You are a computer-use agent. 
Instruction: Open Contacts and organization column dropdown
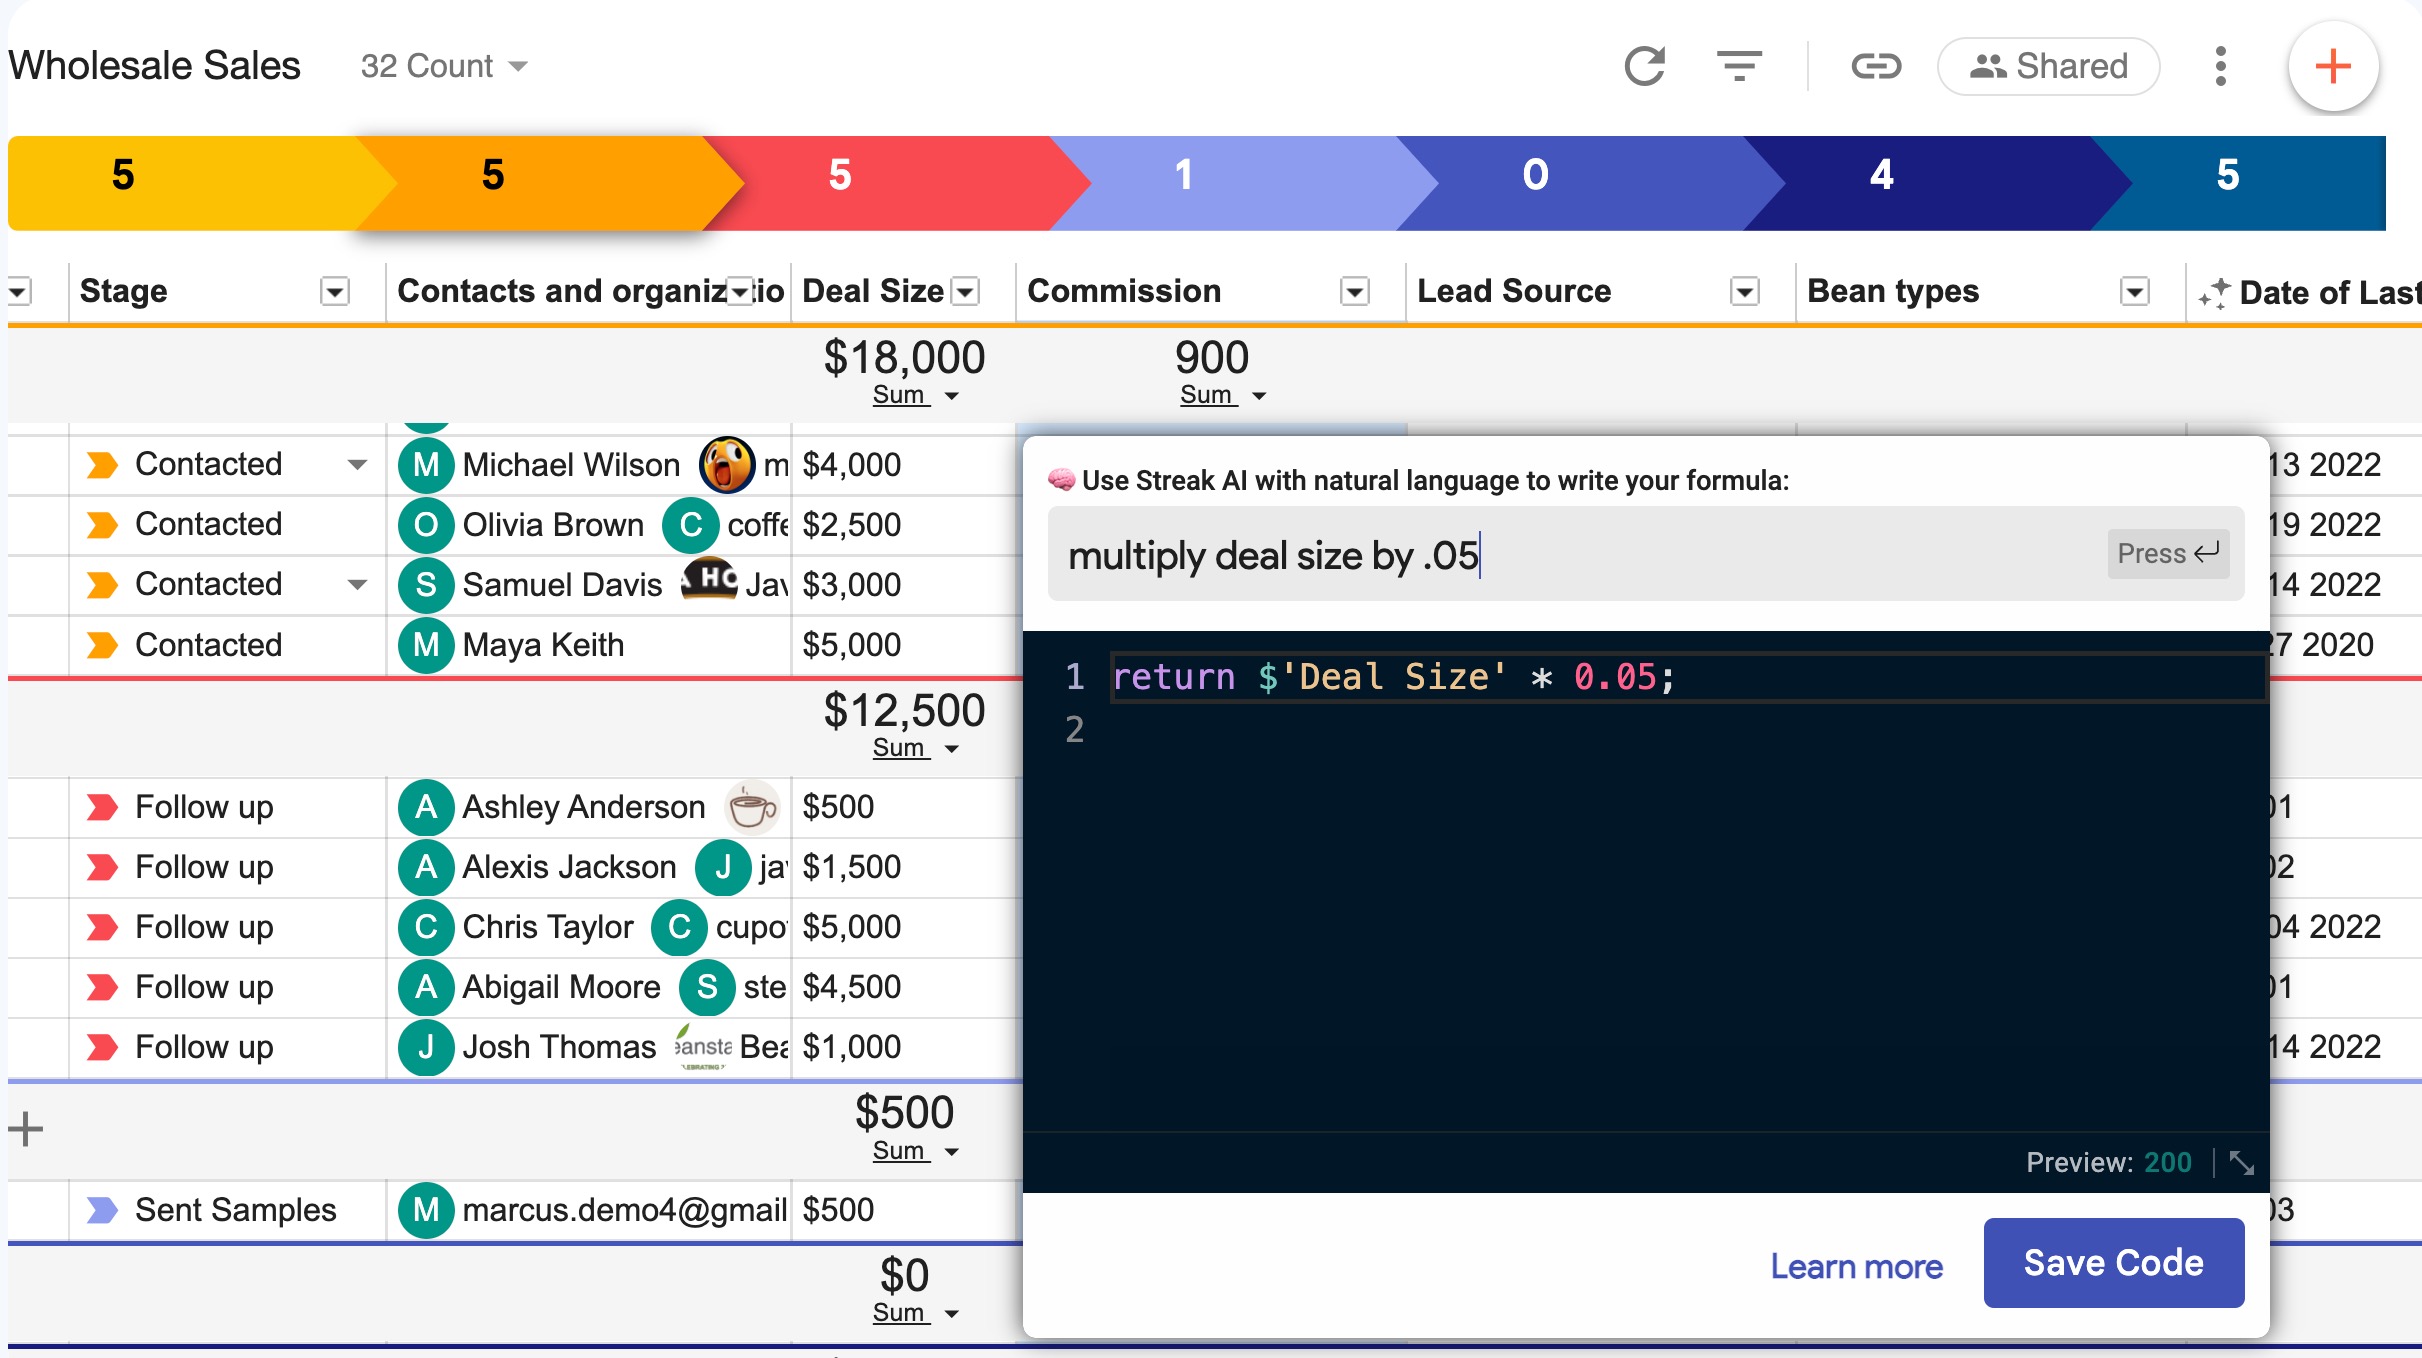click(x=740, y=291)
